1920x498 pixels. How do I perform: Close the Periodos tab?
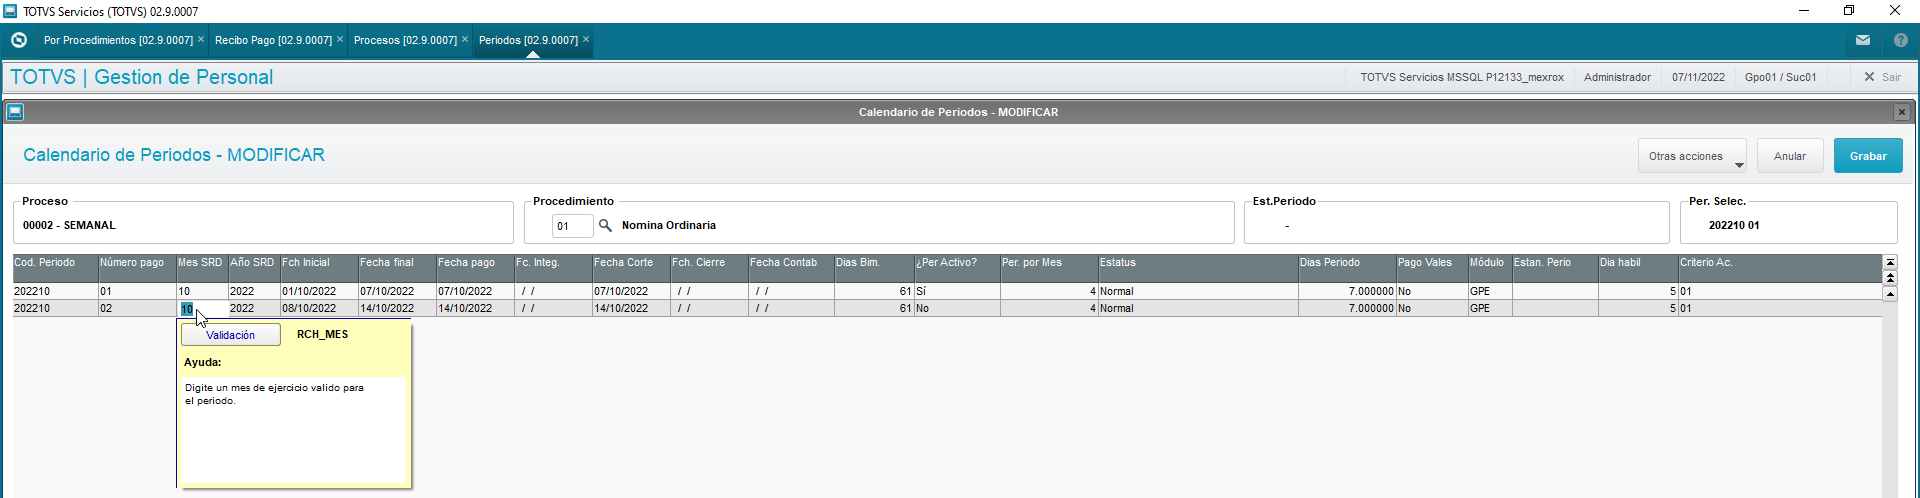586,39
